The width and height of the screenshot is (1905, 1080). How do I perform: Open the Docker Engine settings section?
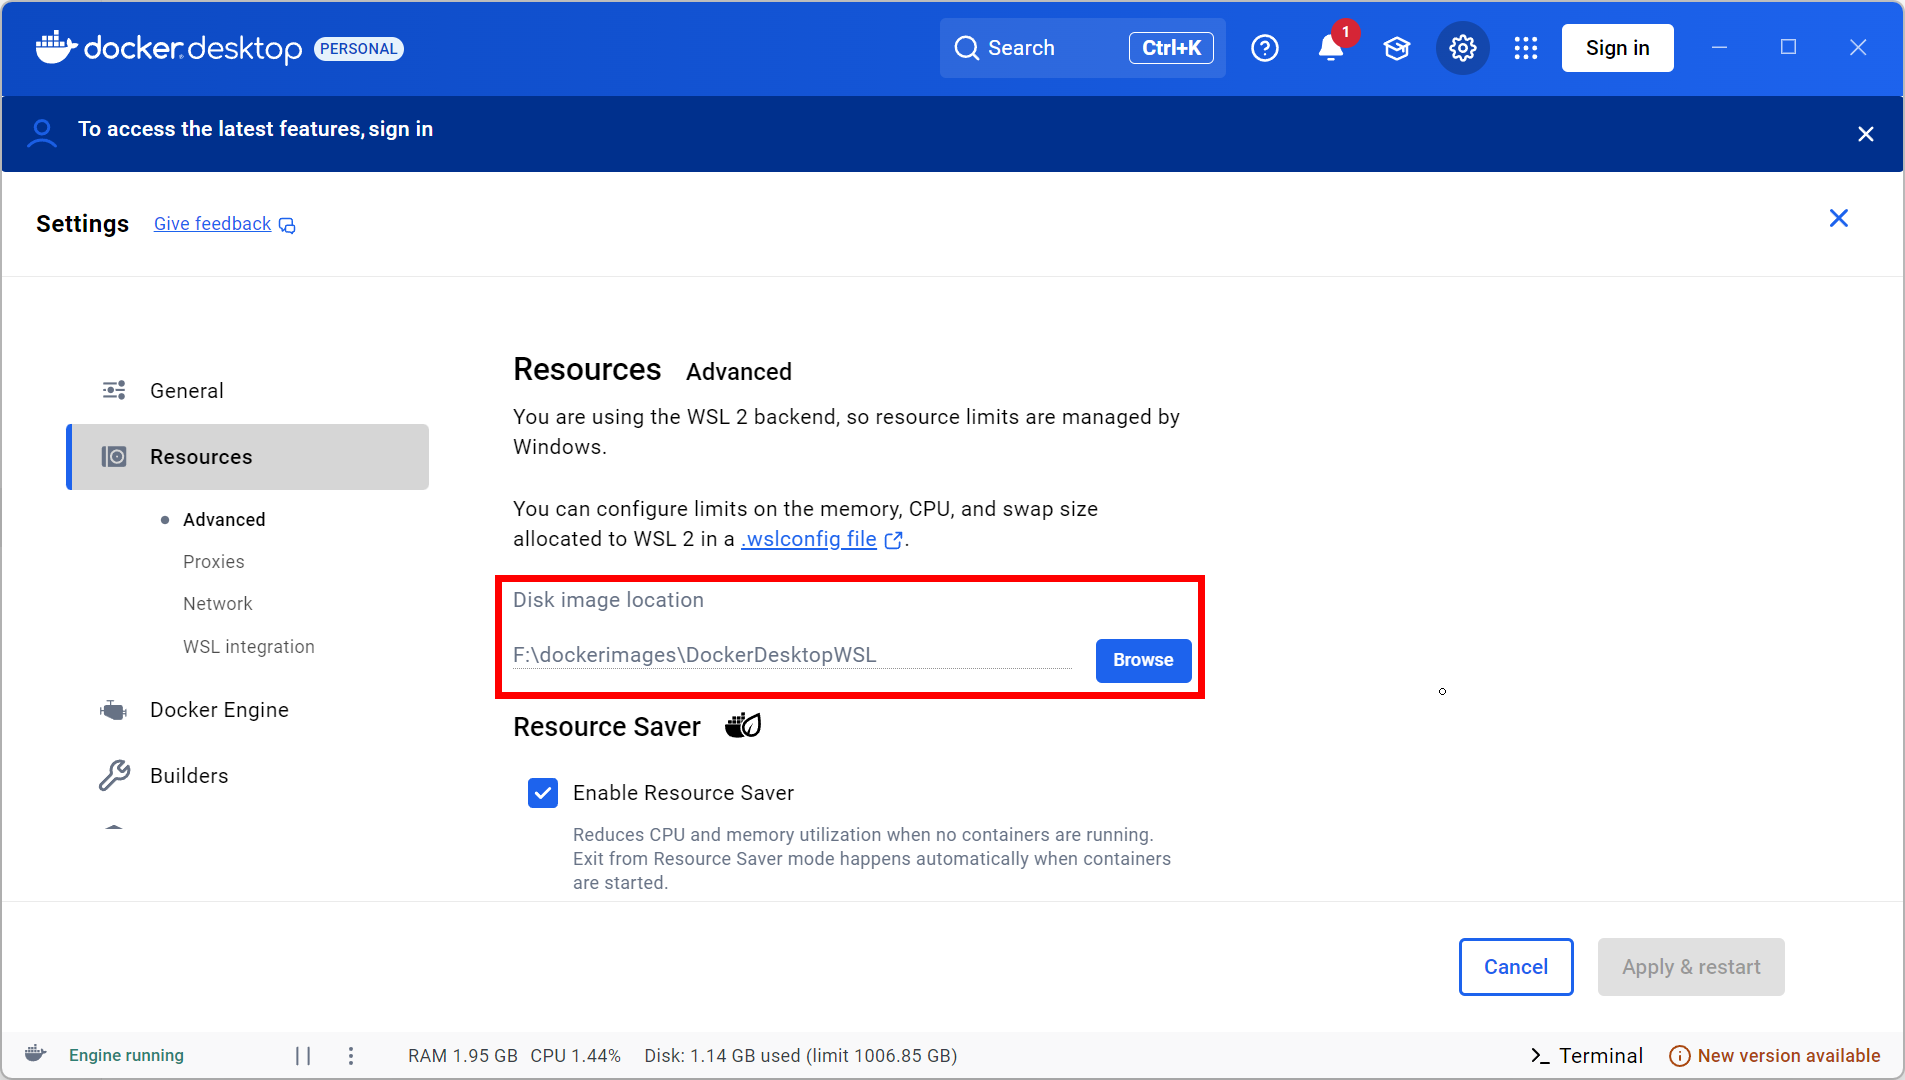click(248, 710)
